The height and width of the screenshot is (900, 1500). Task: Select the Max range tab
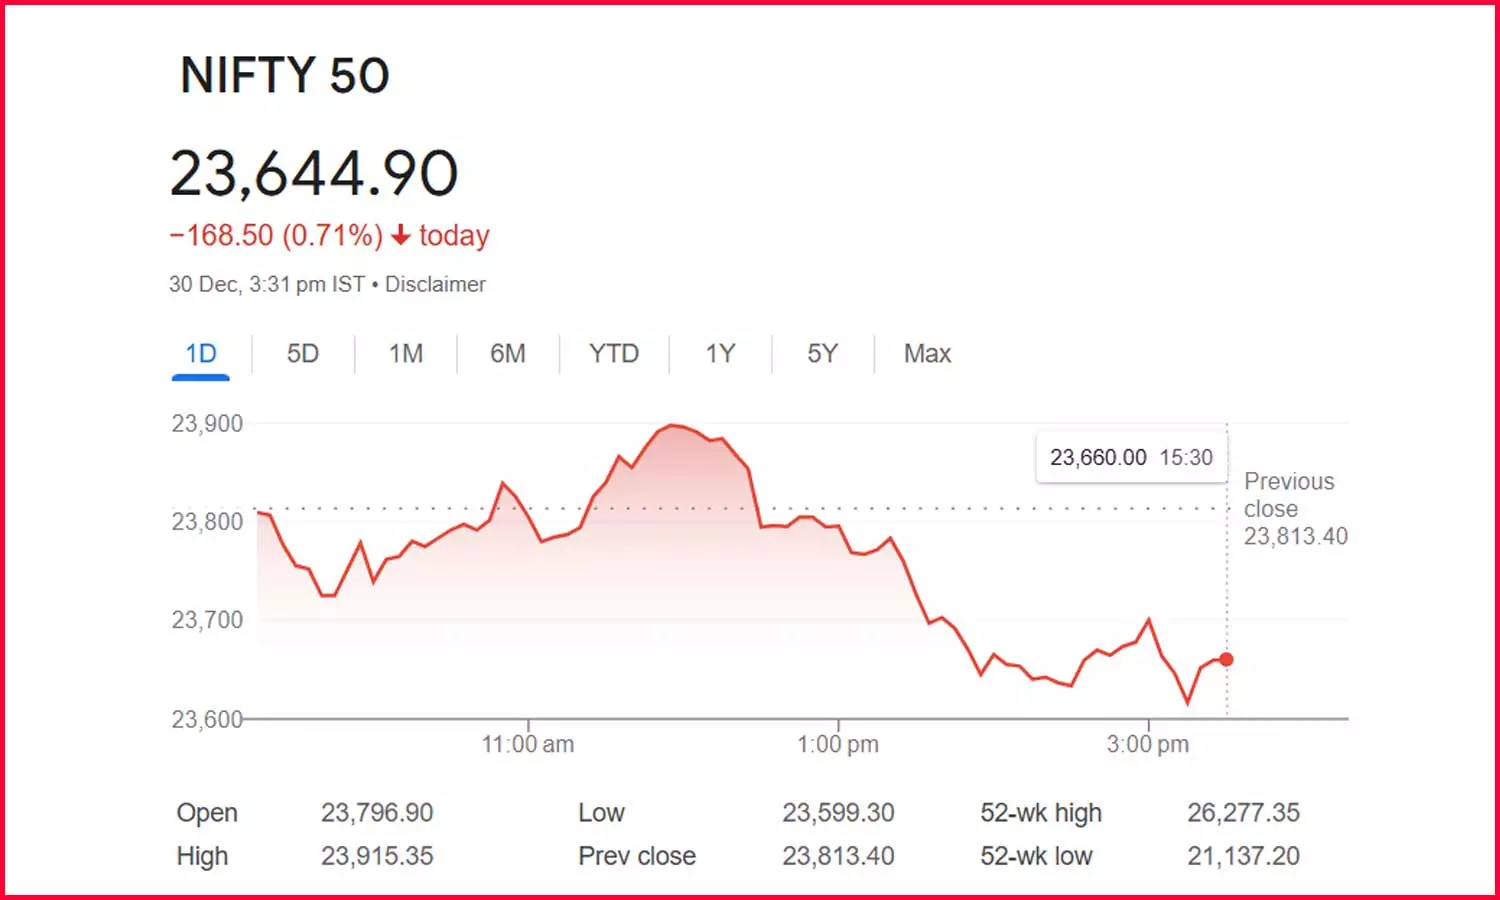click(927, 354)
